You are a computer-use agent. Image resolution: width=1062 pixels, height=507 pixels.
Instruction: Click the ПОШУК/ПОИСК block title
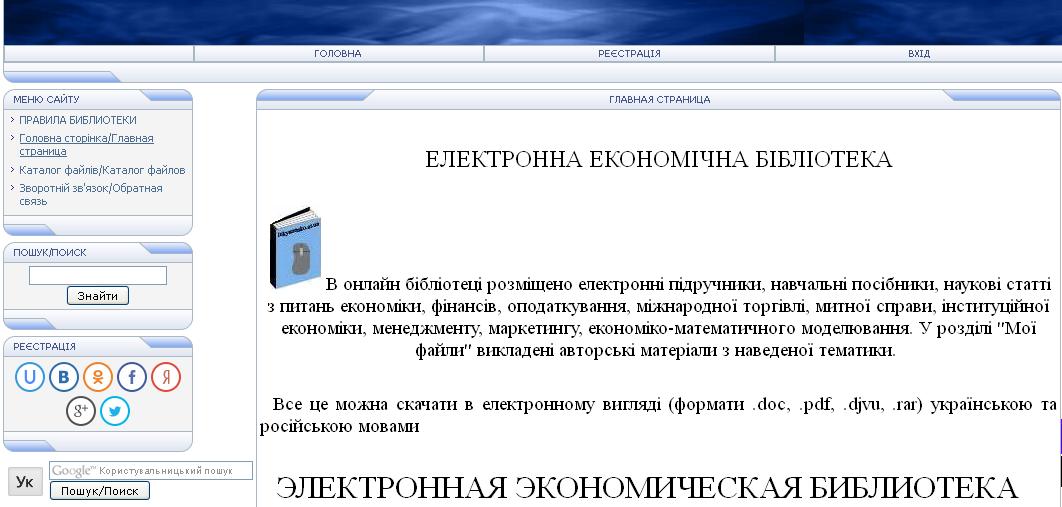pyautogui.click(x=50, y=252)
